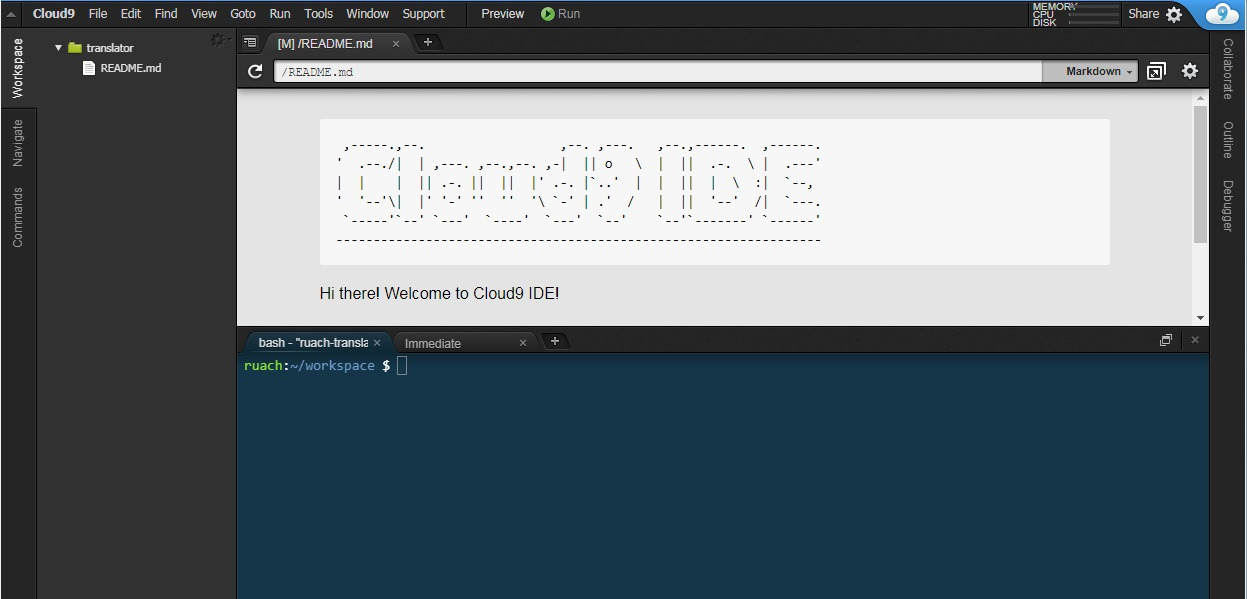Screen dimensions: 1247x599
Task: Click the memory CPU disk stats monitor
Action: (1076, 14)
